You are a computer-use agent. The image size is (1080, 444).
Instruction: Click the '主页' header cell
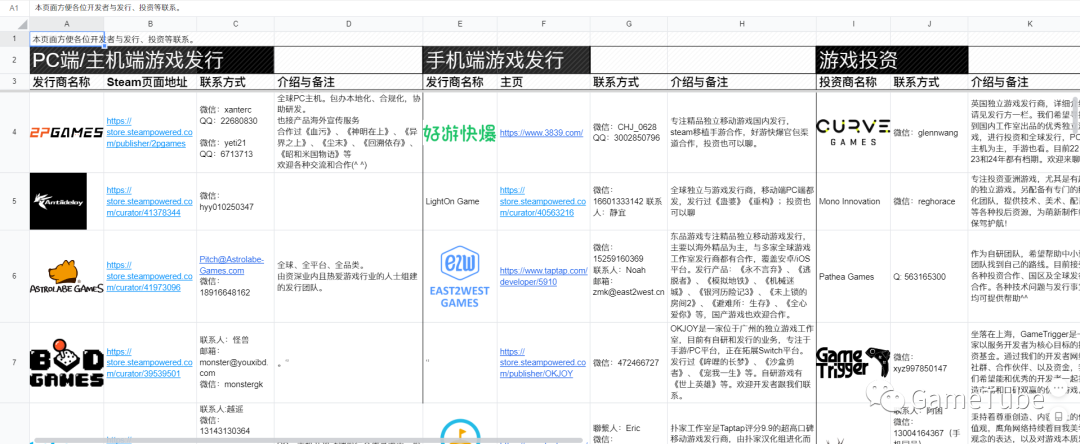pyautogui.click(x=543, y=82)
